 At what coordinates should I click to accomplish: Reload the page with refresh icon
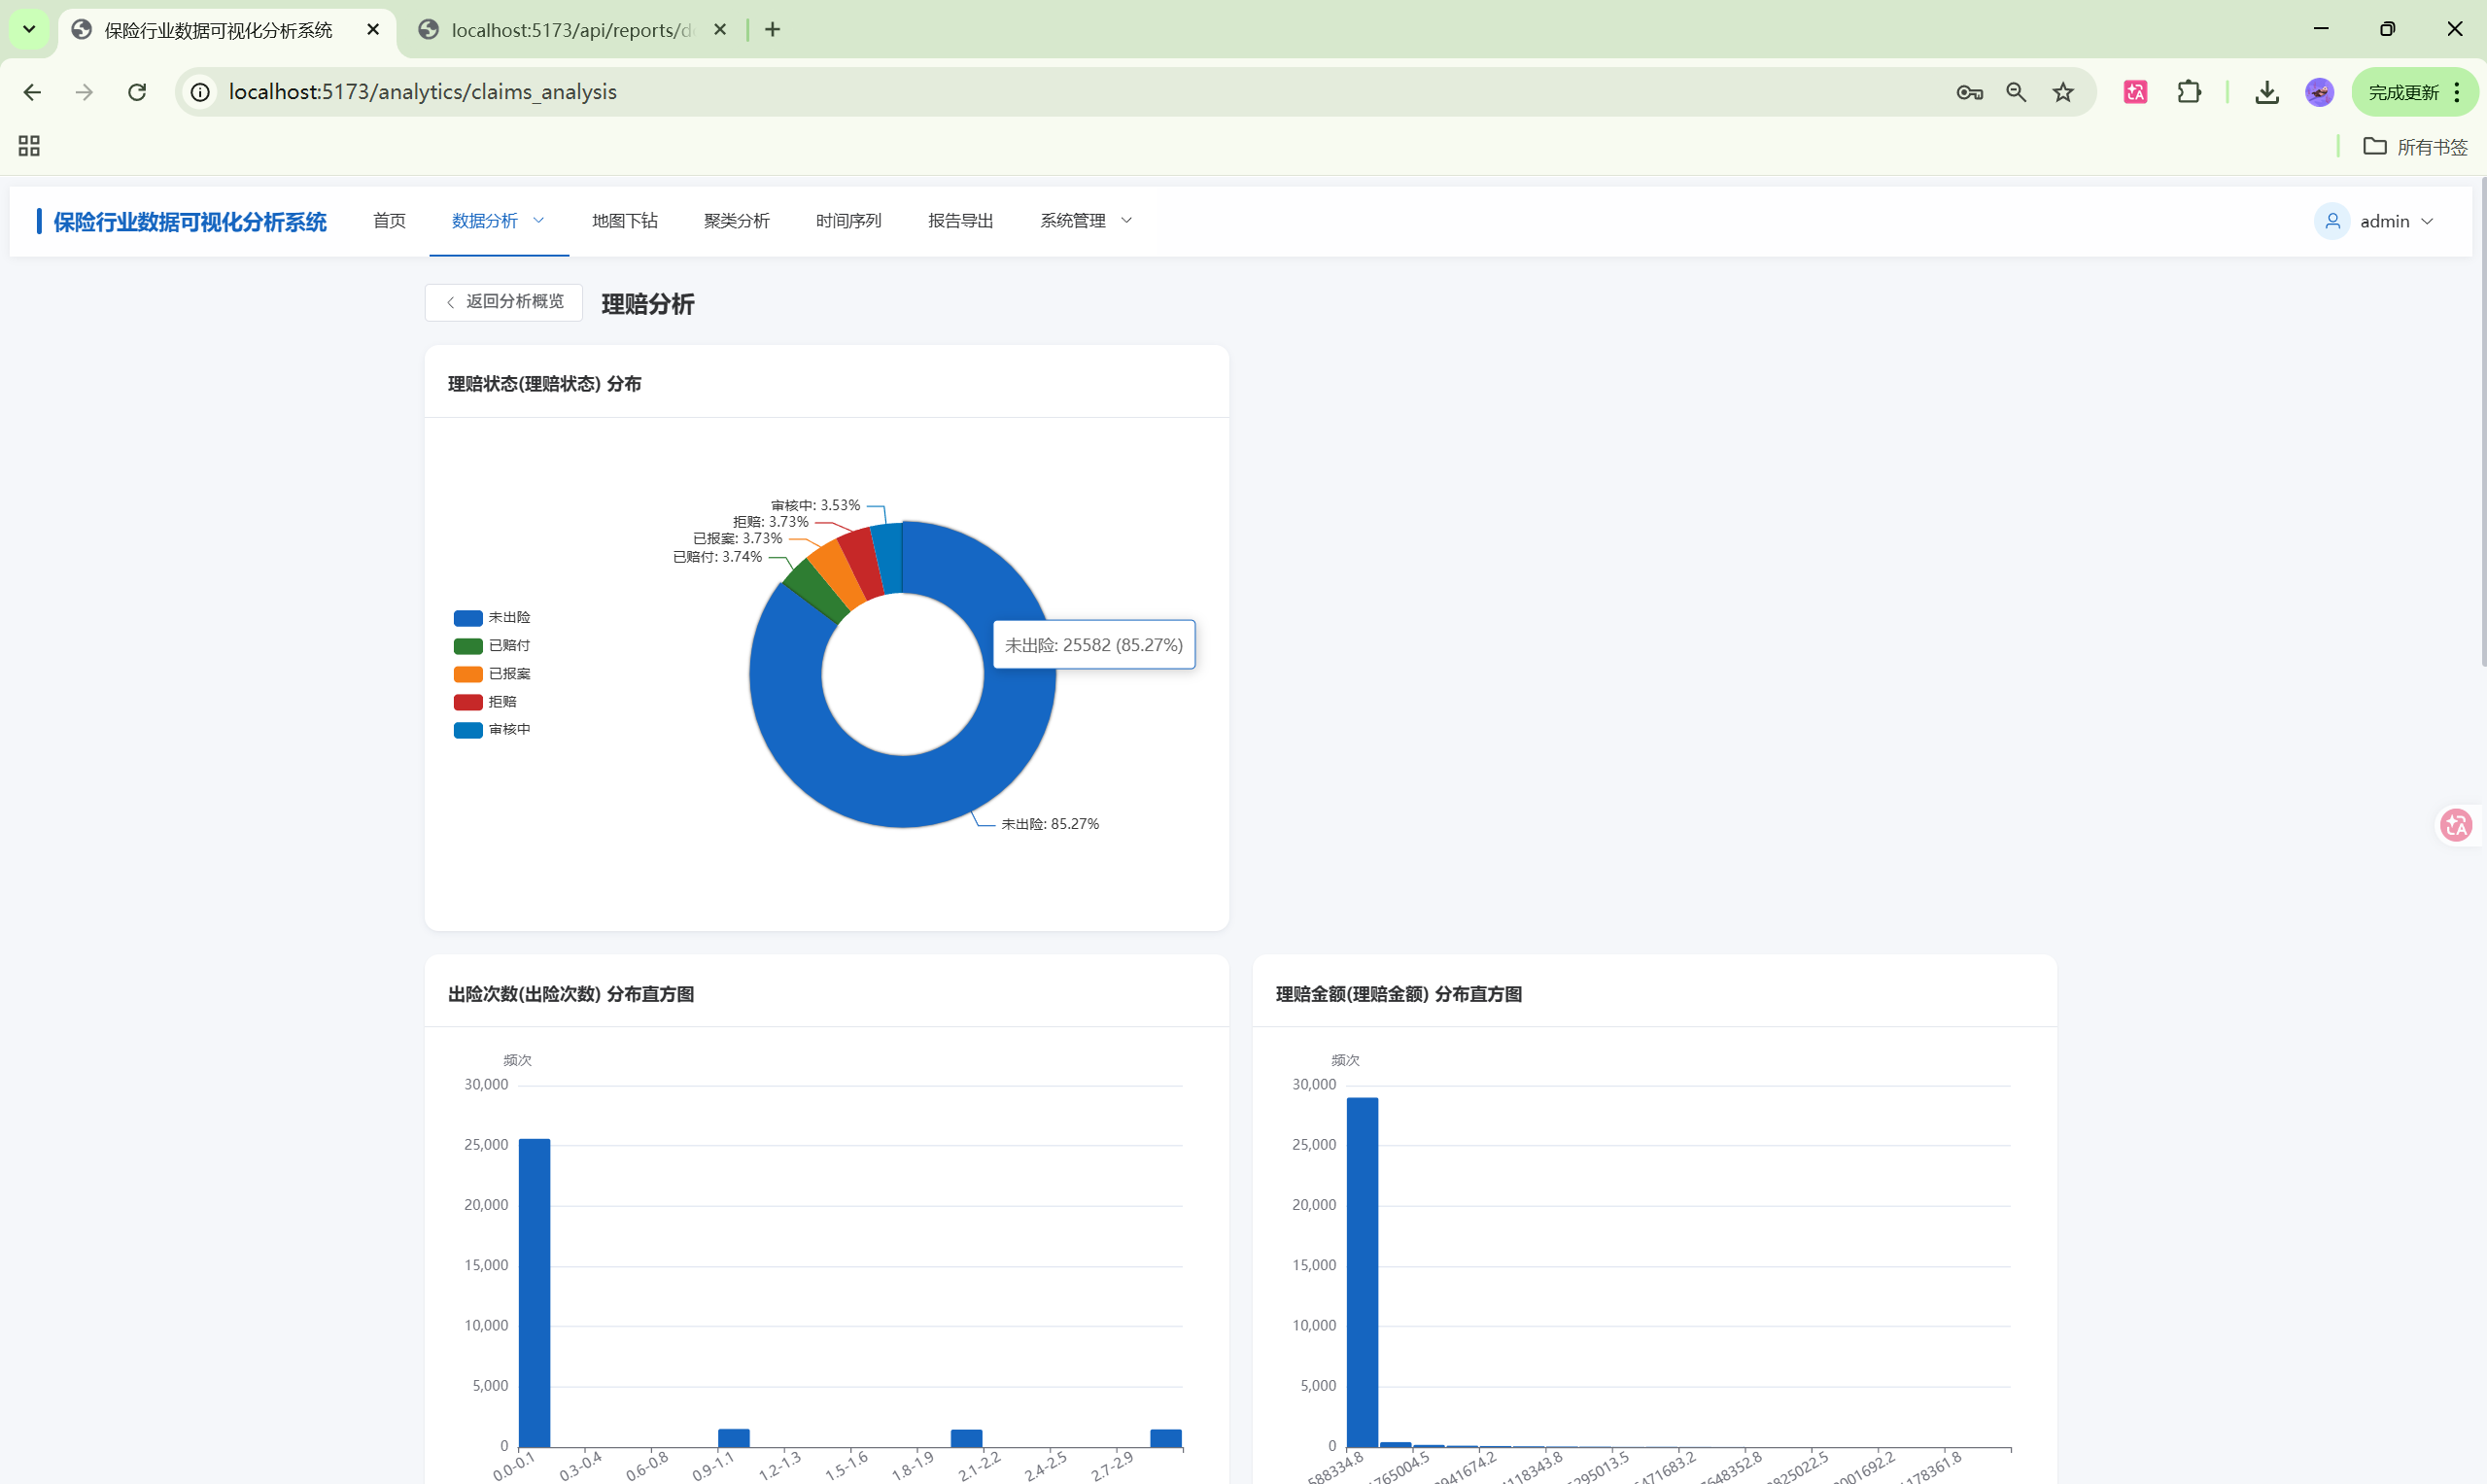pos(137,92)
